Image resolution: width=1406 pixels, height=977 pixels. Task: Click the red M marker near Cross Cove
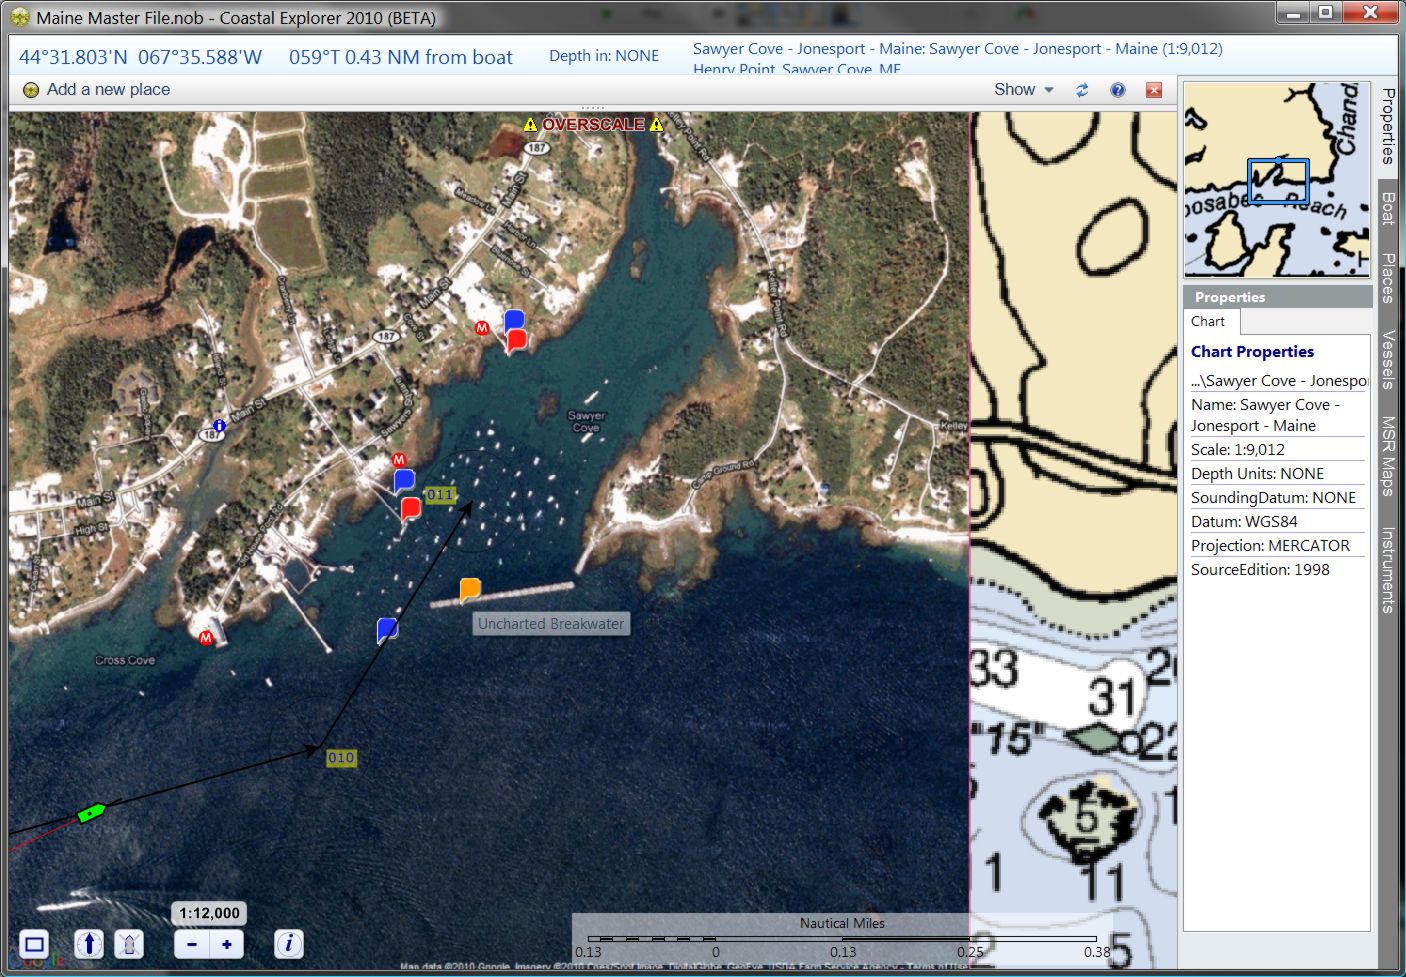pyautogui.click(x=206, y=638)
